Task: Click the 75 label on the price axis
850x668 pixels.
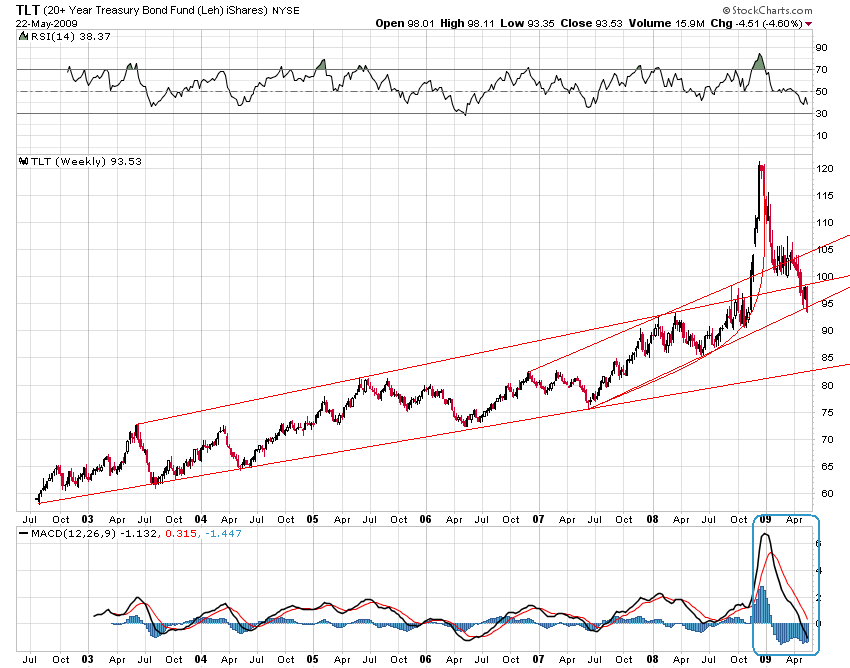Action: click(x=827, y=413)
